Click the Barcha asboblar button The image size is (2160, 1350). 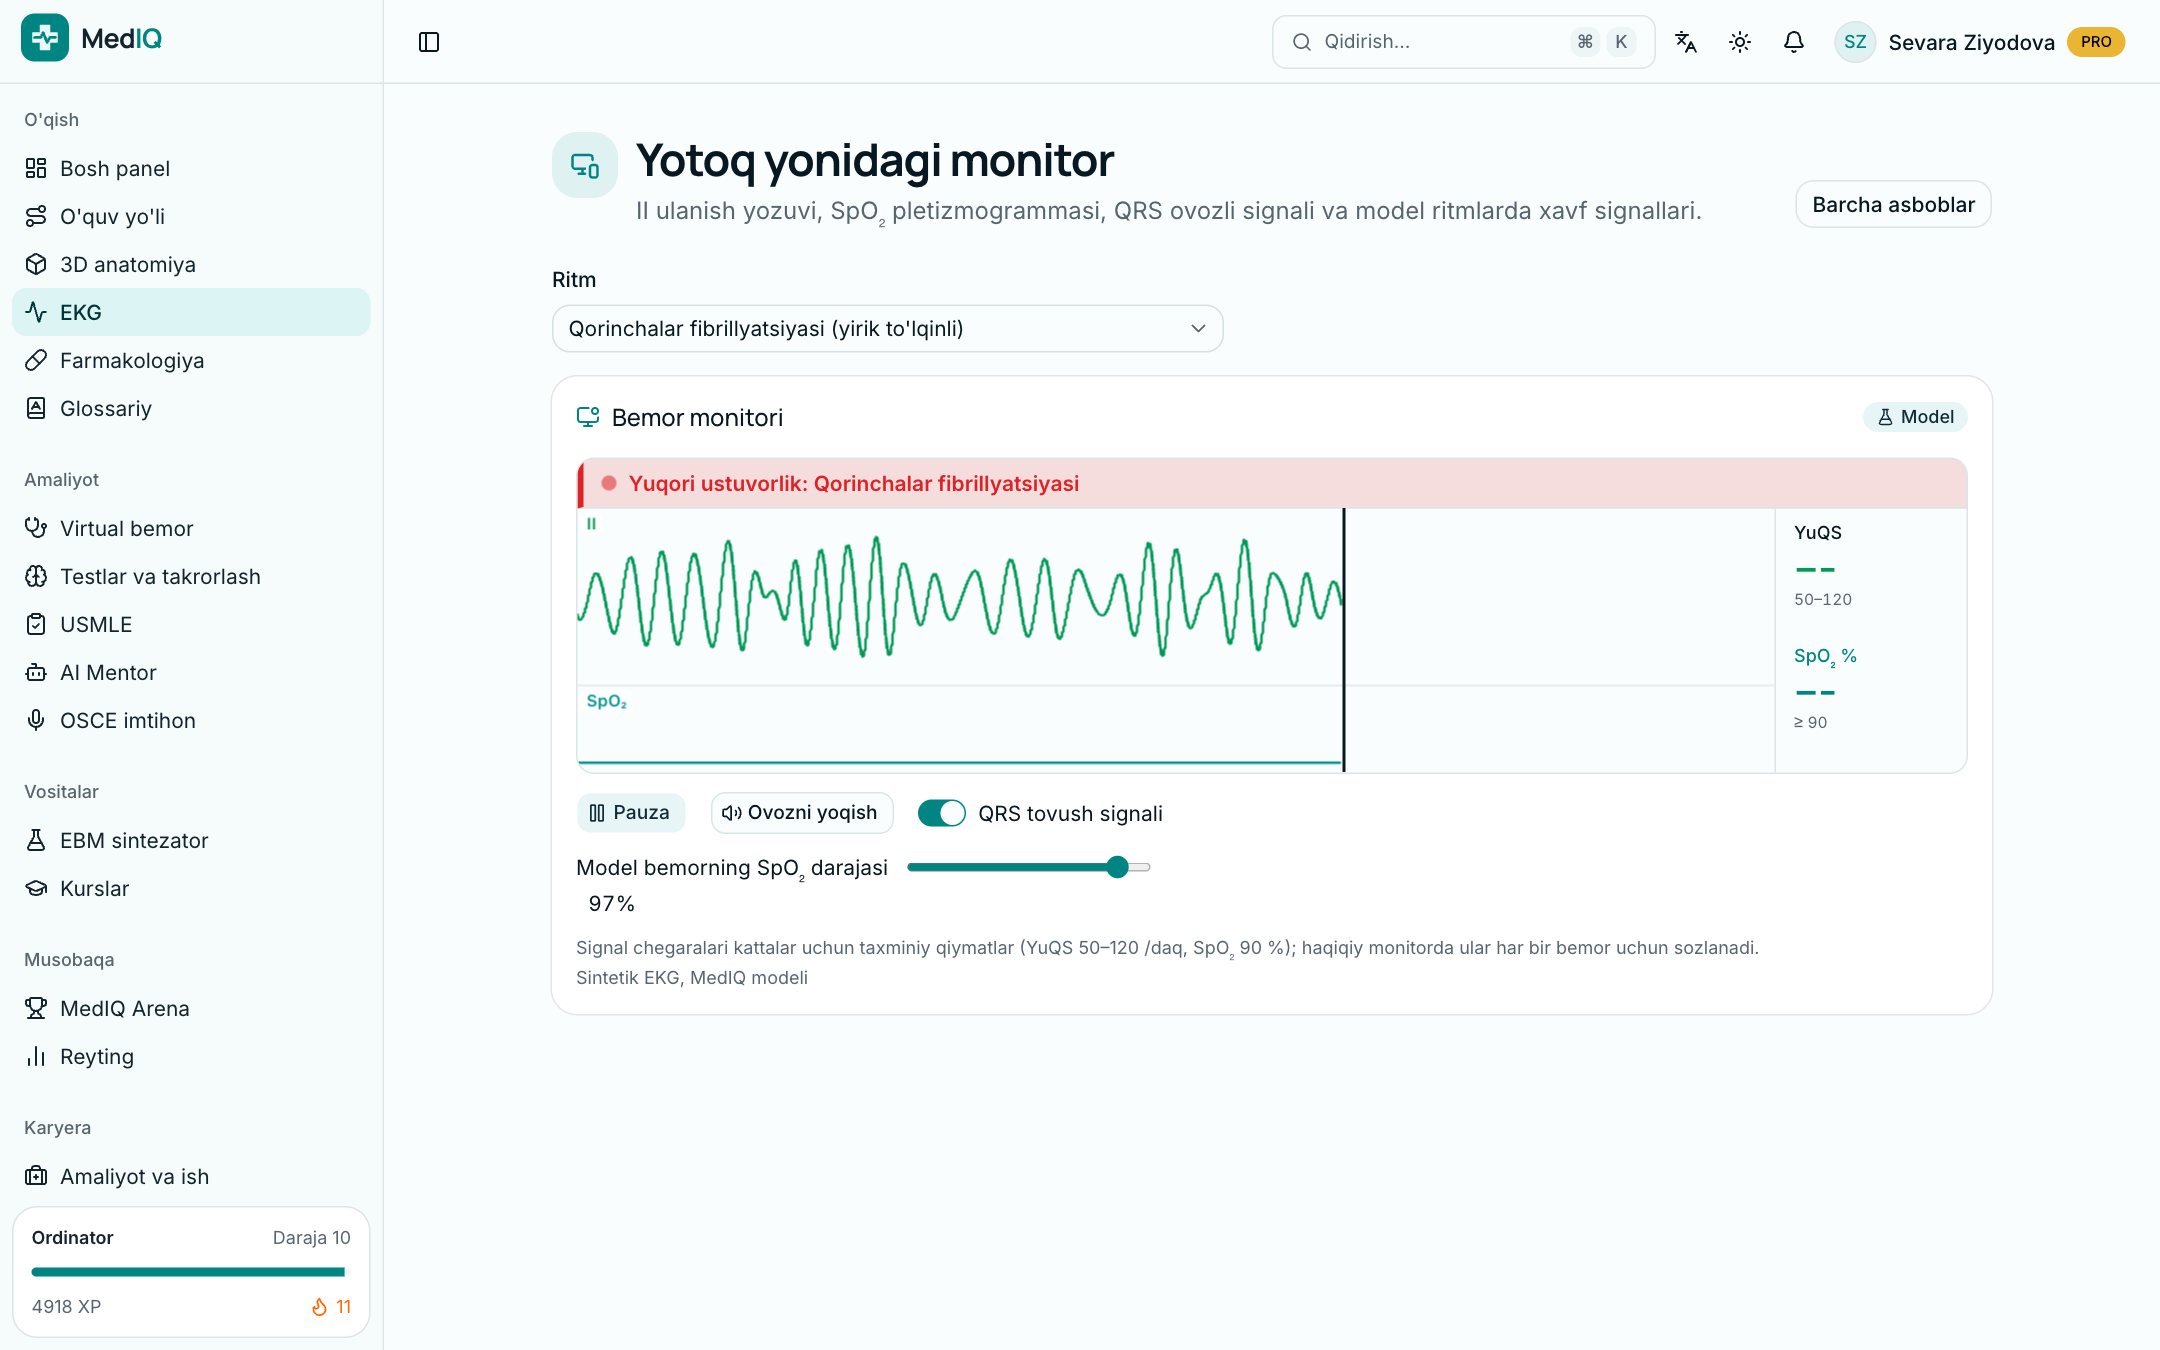point(1893,204)
